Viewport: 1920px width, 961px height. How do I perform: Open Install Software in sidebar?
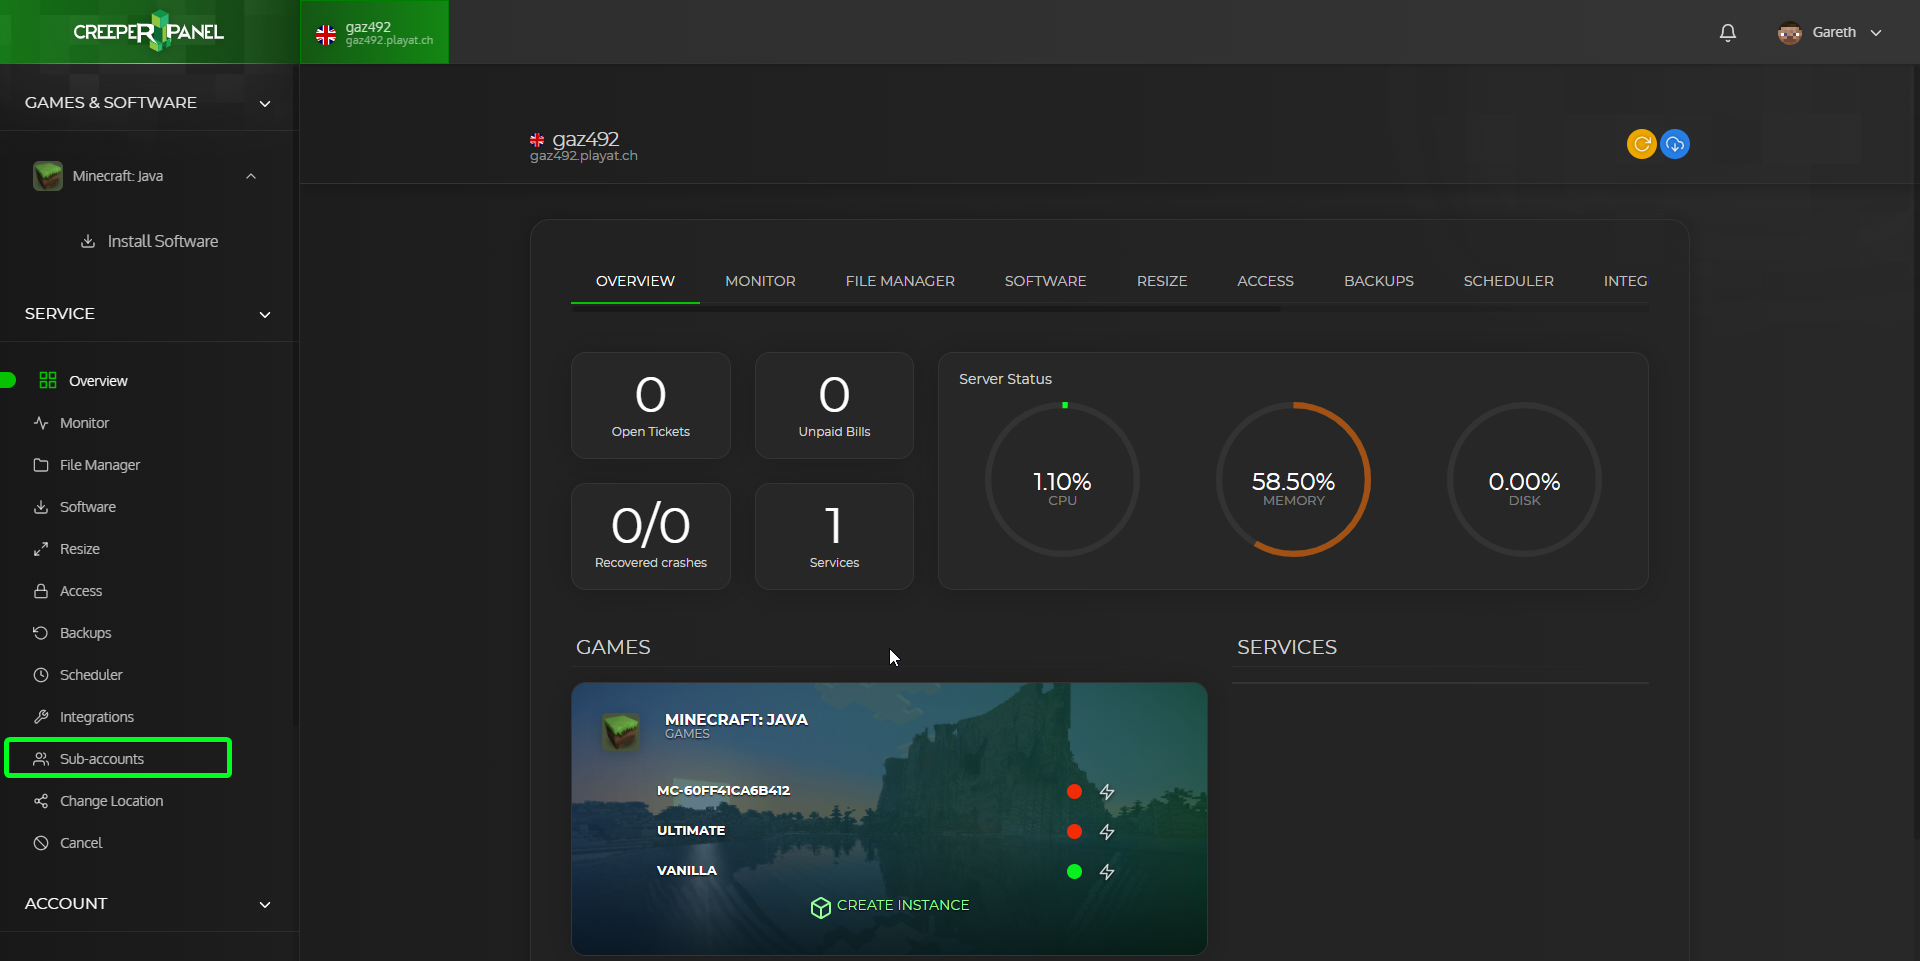point(150,241)
